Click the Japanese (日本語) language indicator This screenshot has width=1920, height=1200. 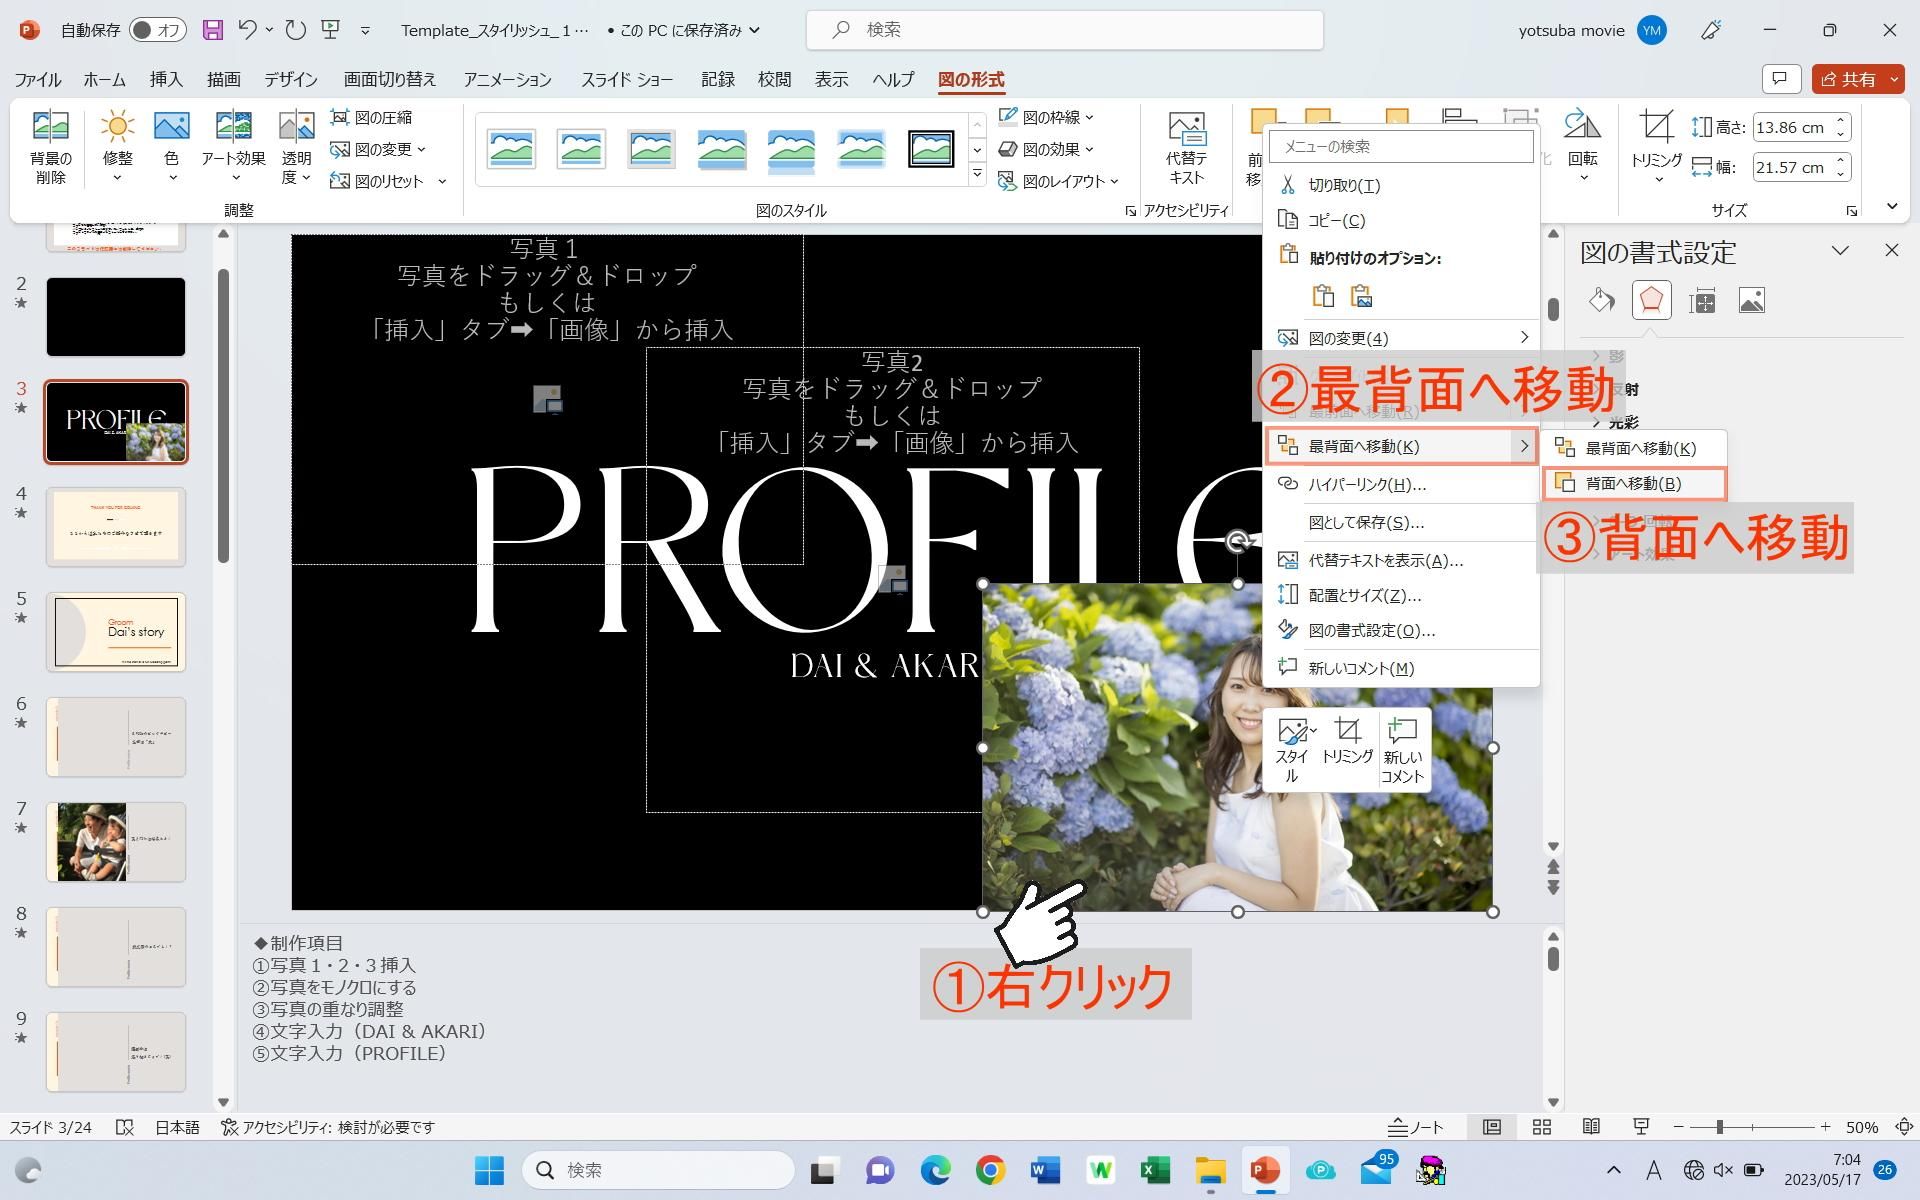point(177,1127)
